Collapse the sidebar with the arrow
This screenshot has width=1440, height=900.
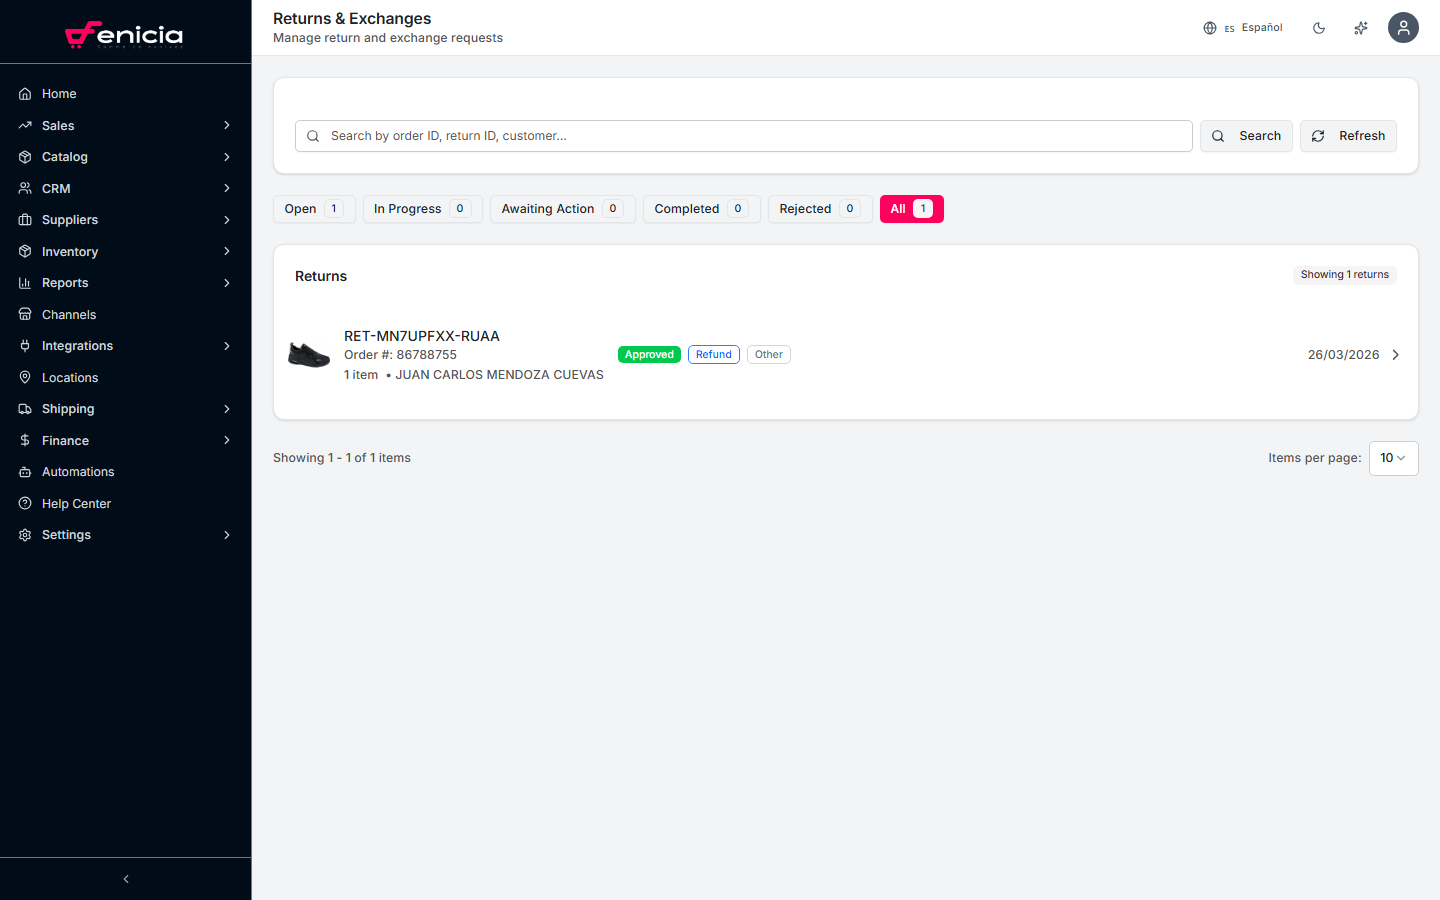click(x=125, y=878)
